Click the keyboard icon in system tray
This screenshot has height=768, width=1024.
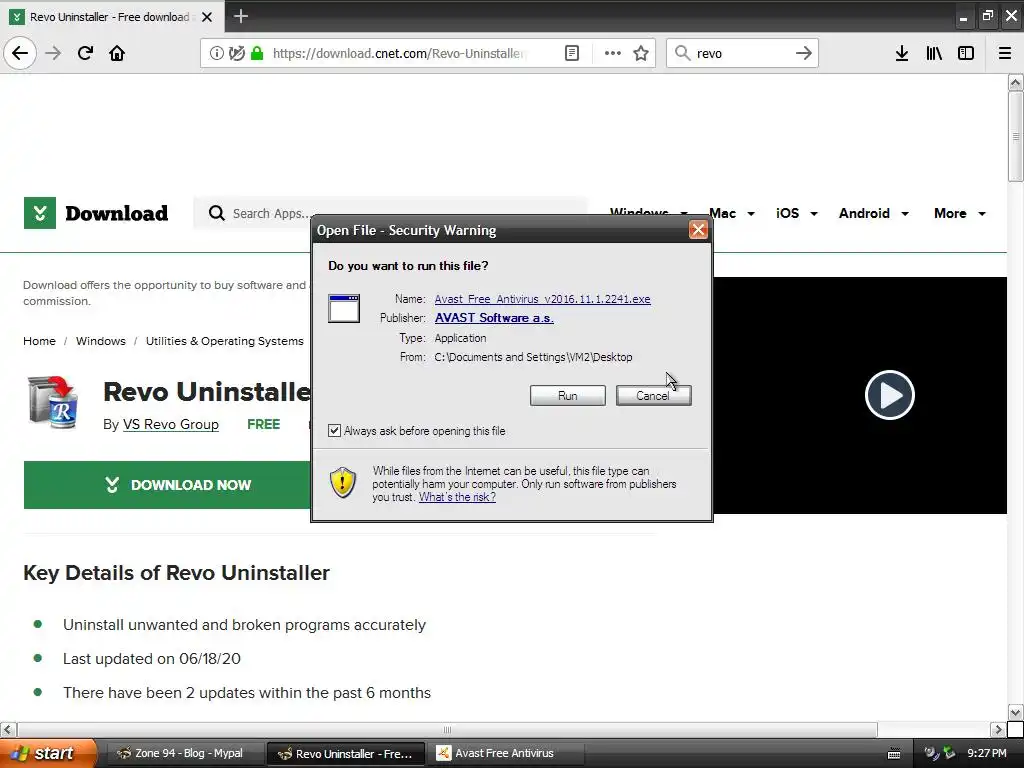pos(894,754)
